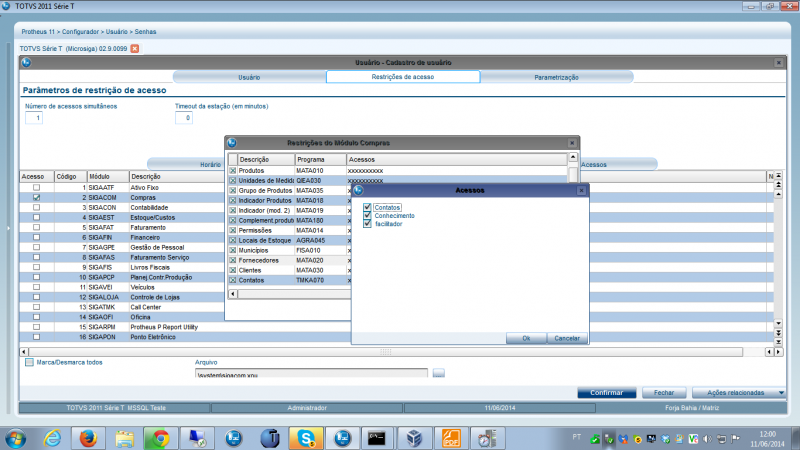Screen dimensions: 800x450
Task: Click the Produtos row marker icon
Action: tap(233, 171)
